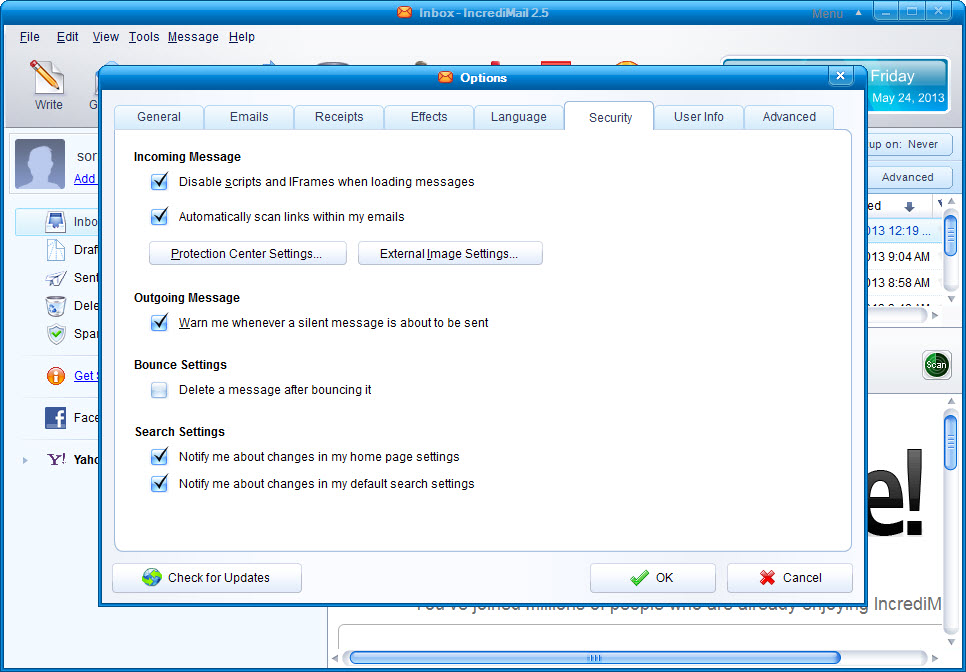
Task: Switch to the Language tab
Action: (x=519, y=117)
